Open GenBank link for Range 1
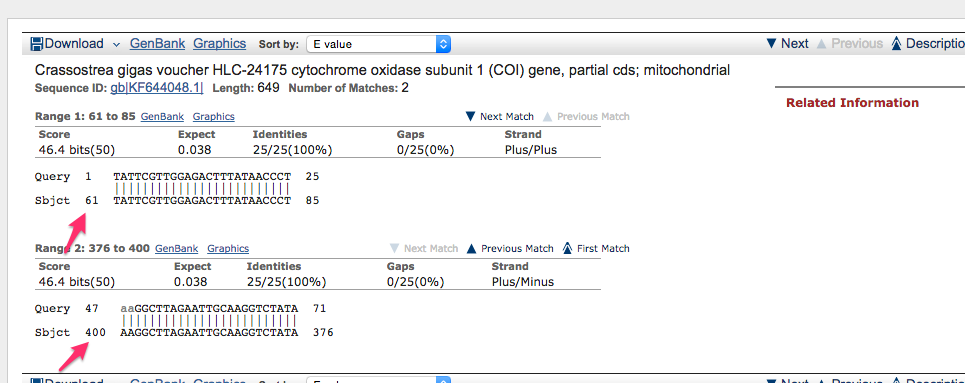965x383 pixels. click(x=161, y=116)
